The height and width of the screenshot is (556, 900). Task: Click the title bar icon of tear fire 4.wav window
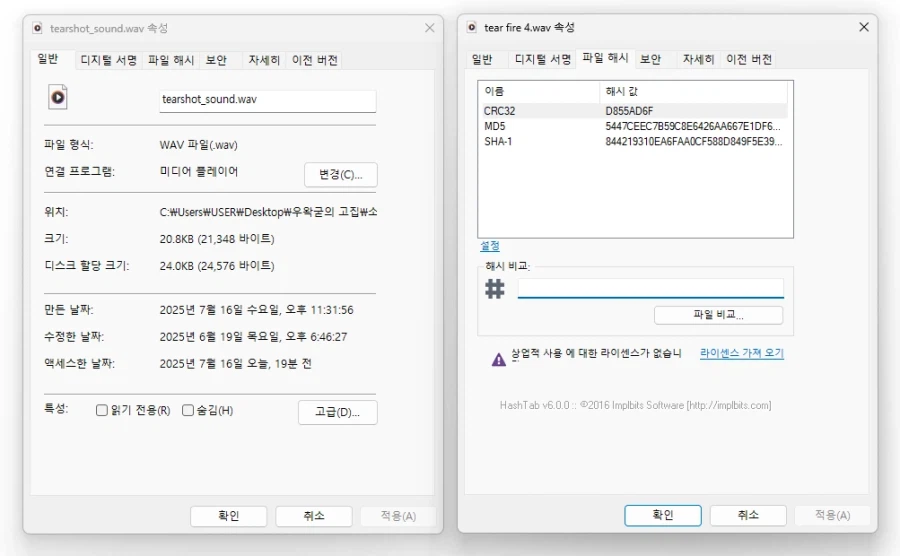pyautogui.click(x=472, y=27)
